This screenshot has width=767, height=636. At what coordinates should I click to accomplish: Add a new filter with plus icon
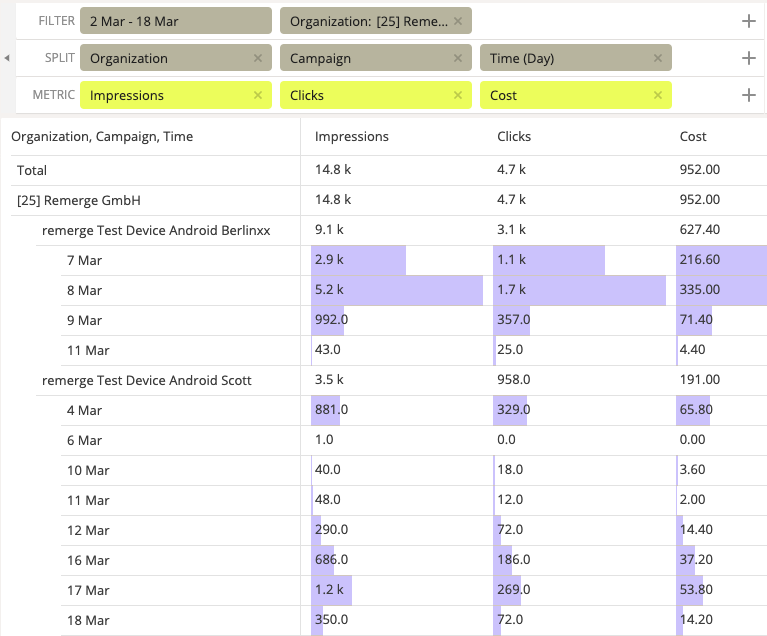pos(748,21)
